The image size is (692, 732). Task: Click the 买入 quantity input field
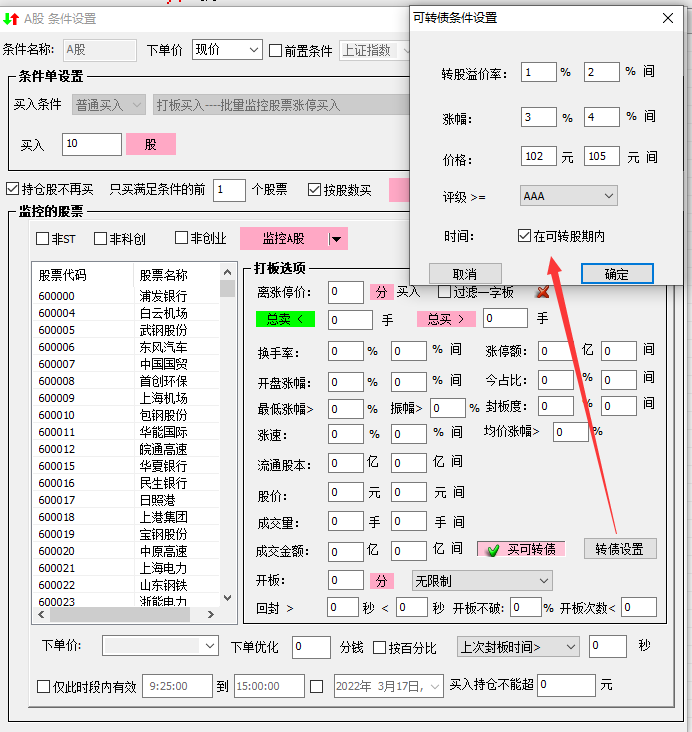[x=91, y=145]
